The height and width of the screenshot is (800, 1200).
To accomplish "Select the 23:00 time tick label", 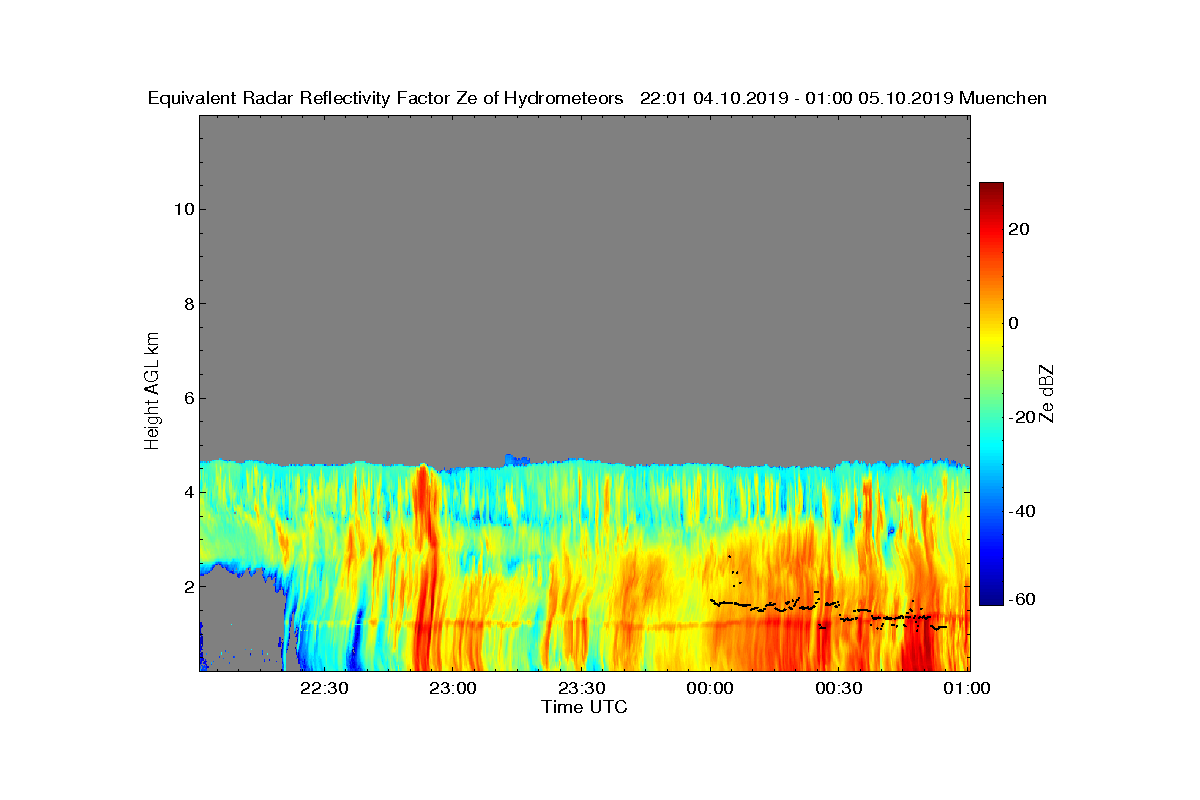I will click(x=452, y=689).
